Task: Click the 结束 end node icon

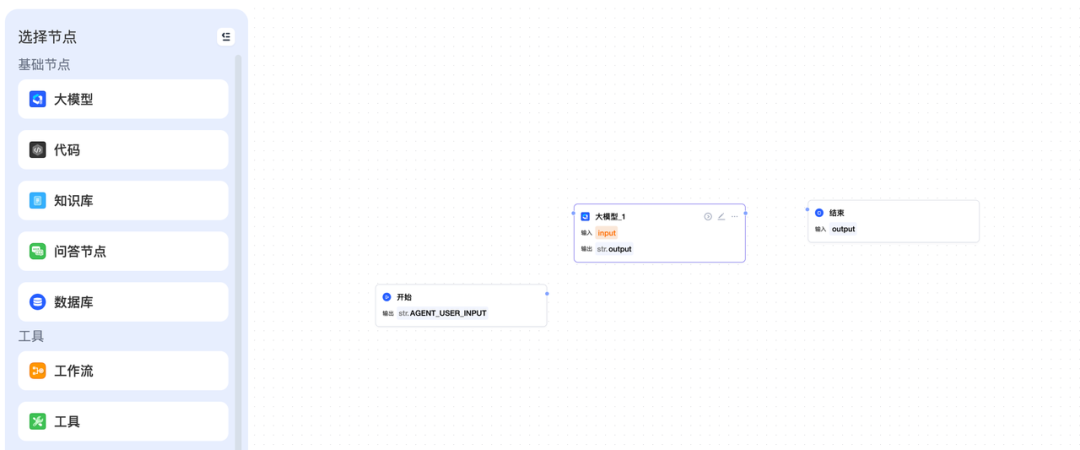Action: coord(819,213)
